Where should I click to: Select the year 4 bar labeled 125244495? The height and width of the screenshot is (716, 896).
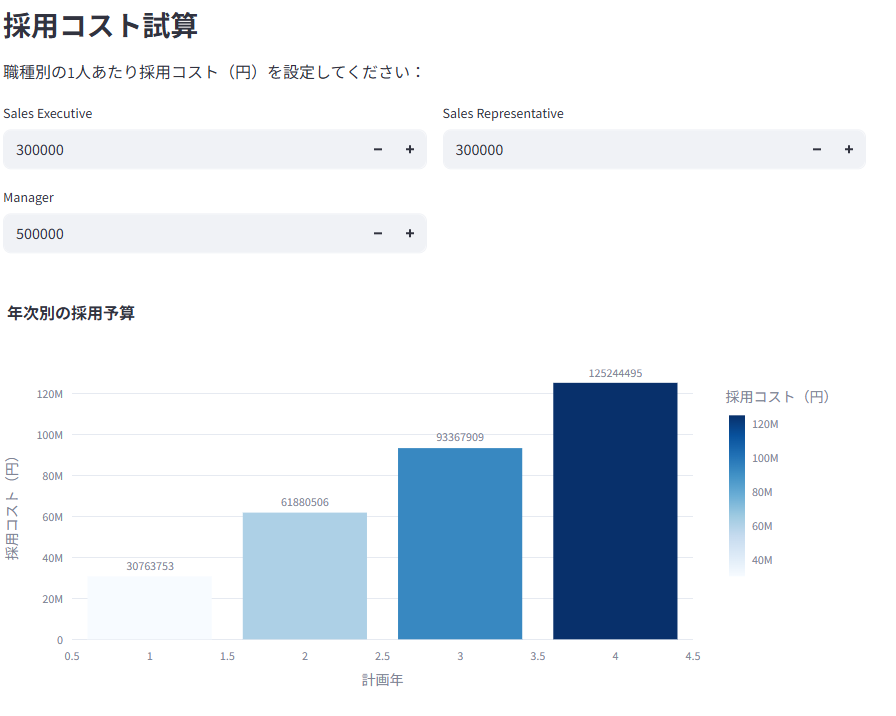pos(615,511)
